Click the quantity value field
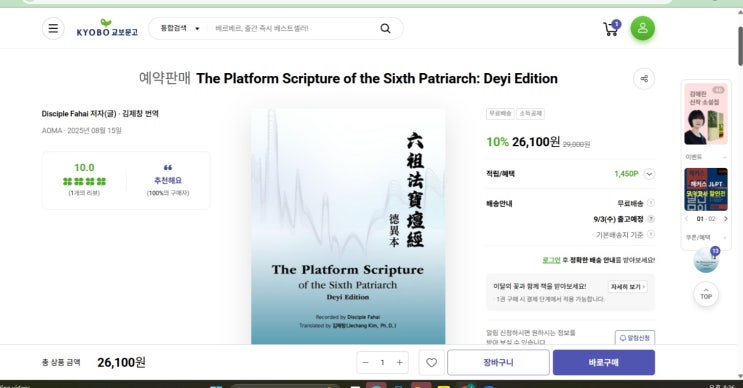743x388 pixels. (x=382, y=362)
